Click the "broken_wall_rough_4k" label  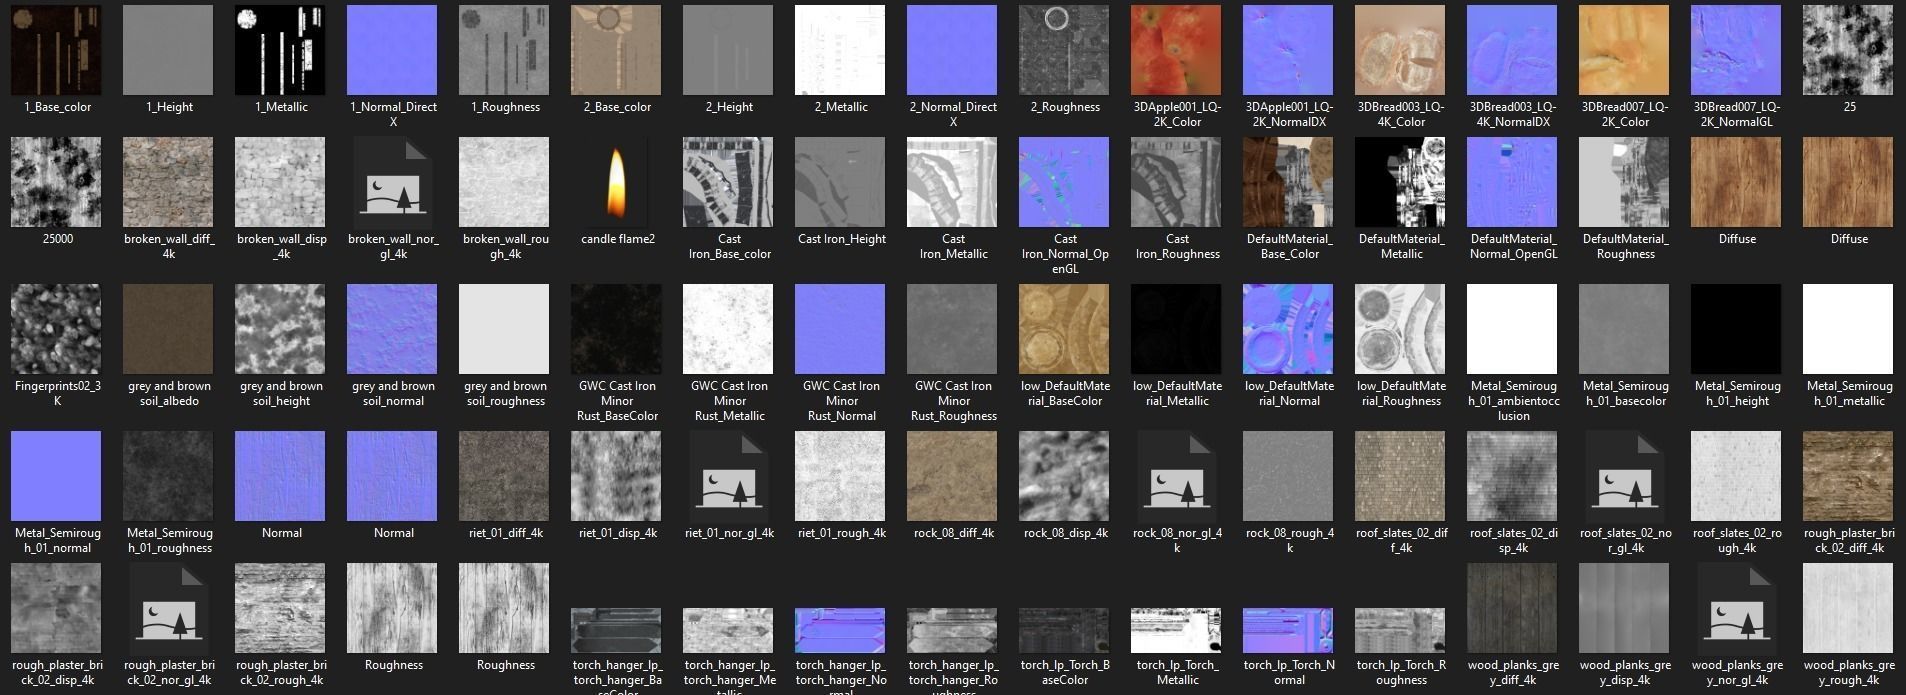[505, 246]
